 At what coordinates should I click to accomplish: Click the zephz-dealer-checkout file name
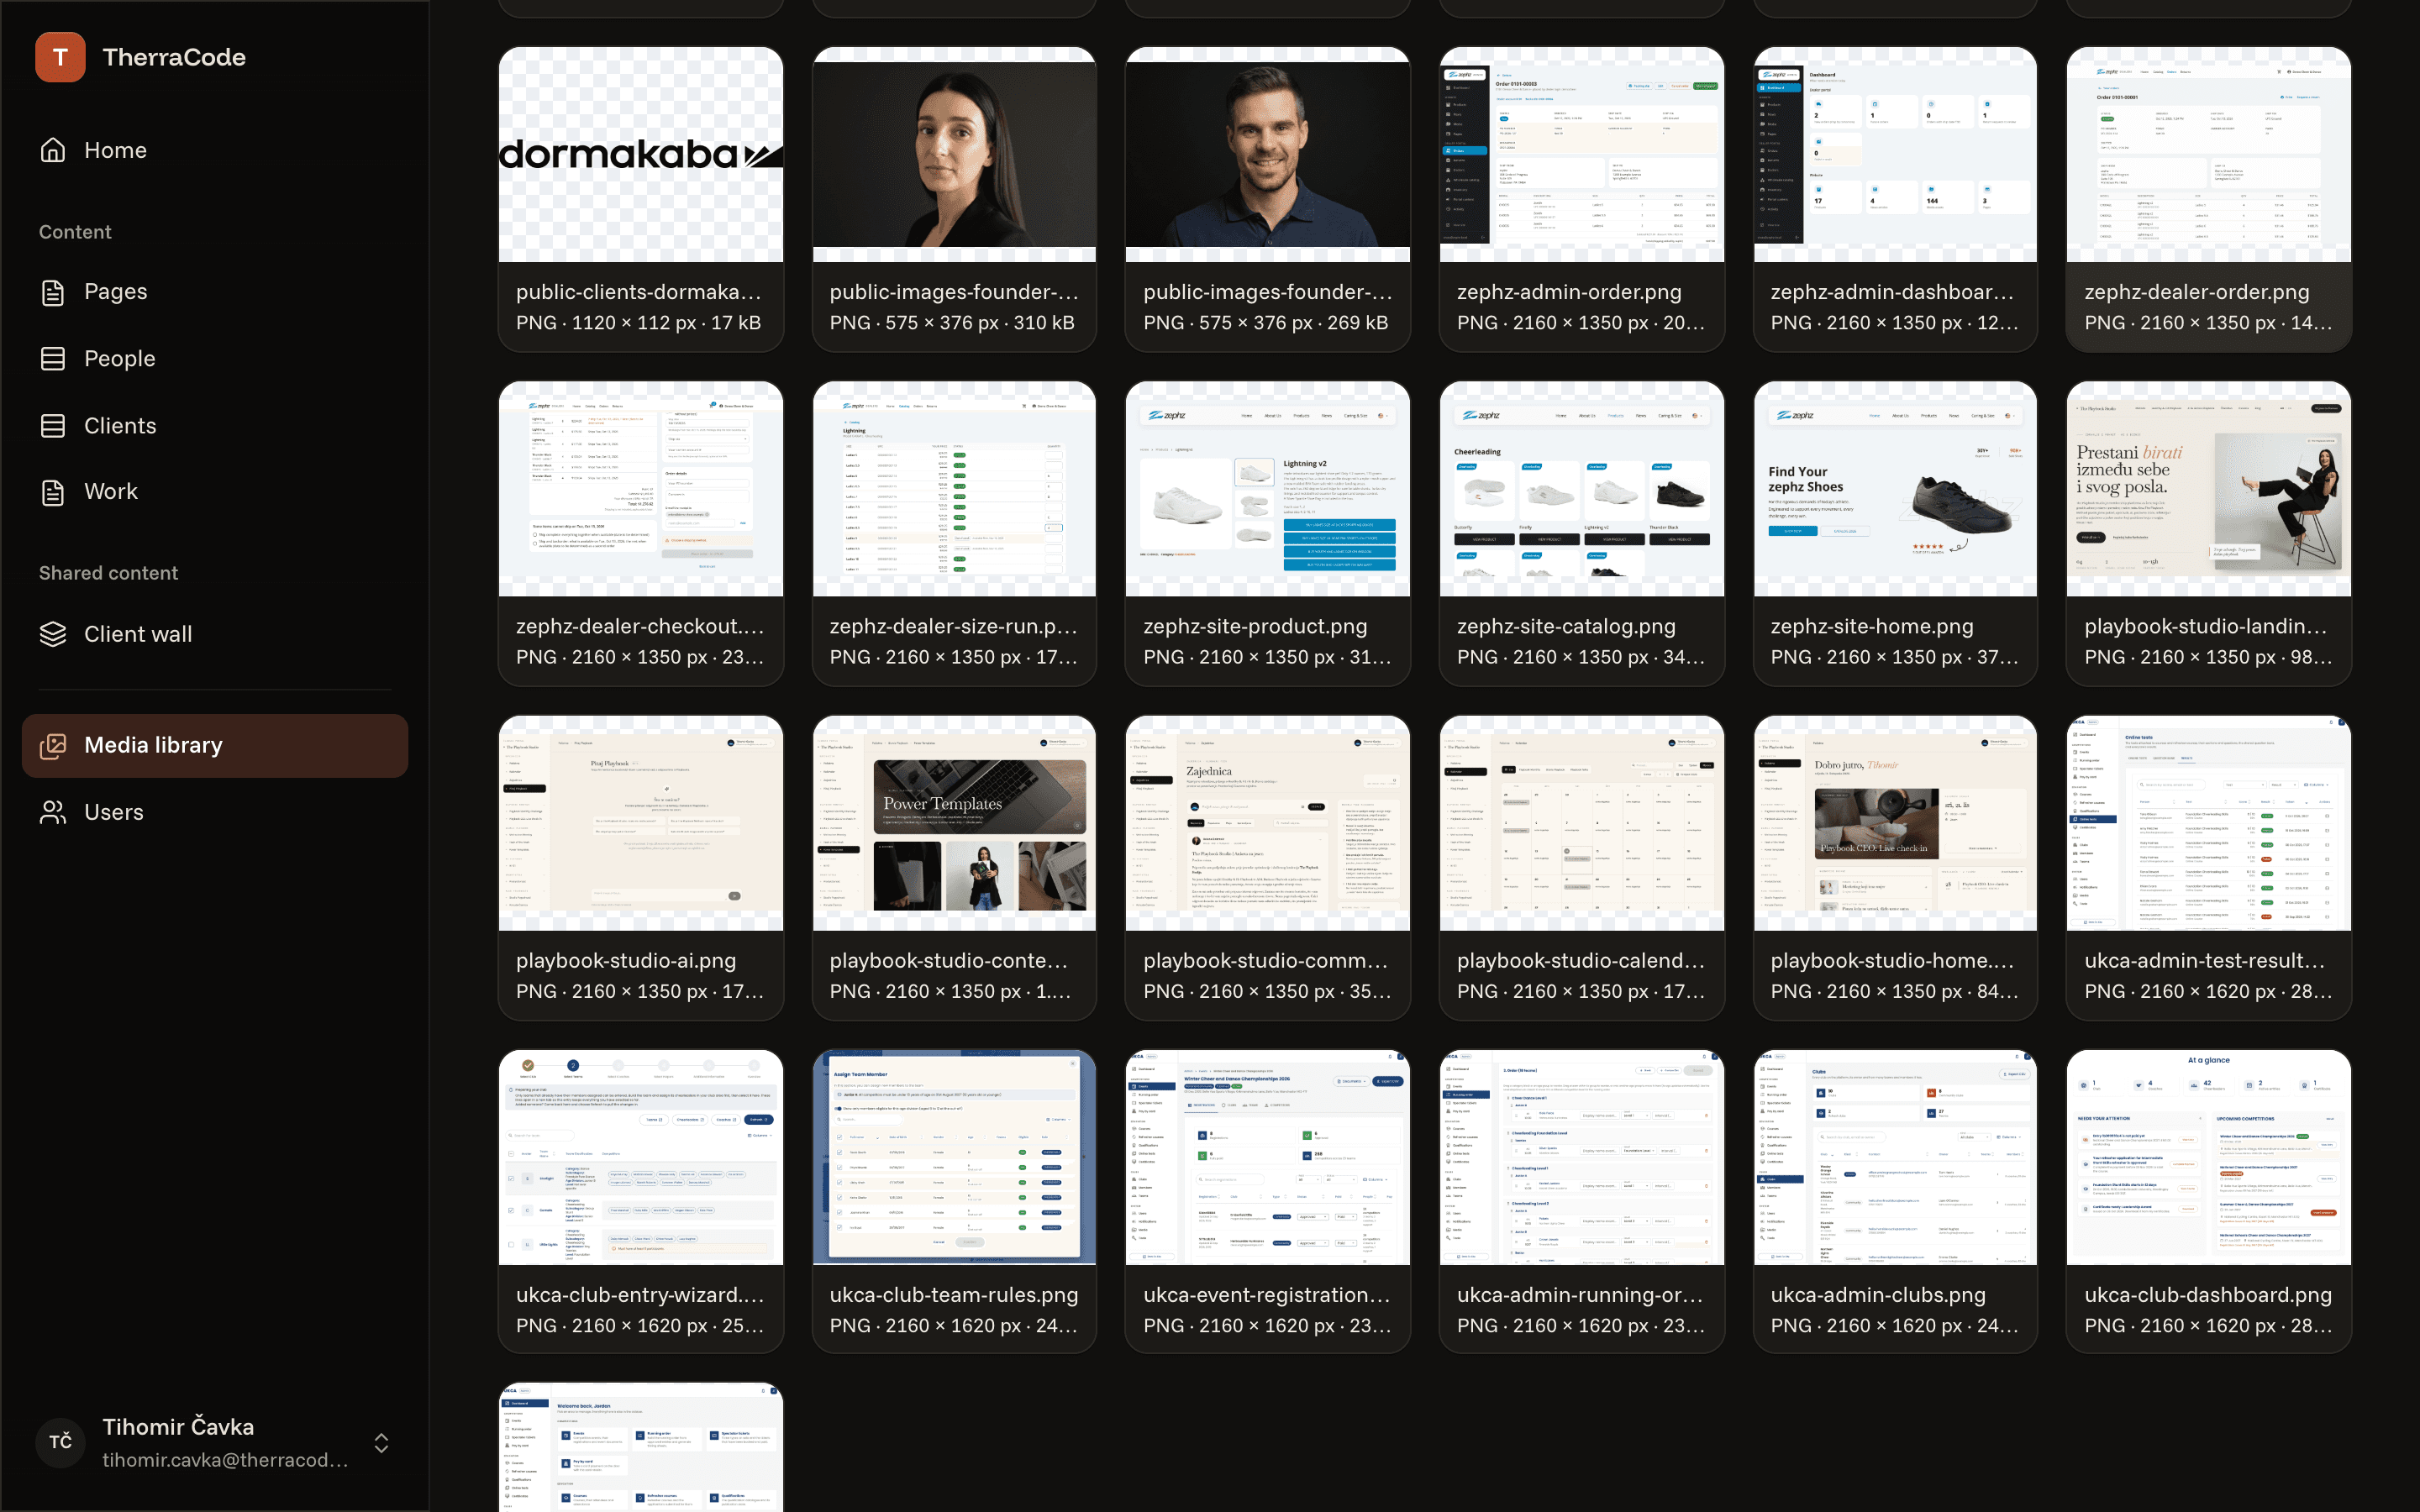pyautogui.click(x=640, y=626)
